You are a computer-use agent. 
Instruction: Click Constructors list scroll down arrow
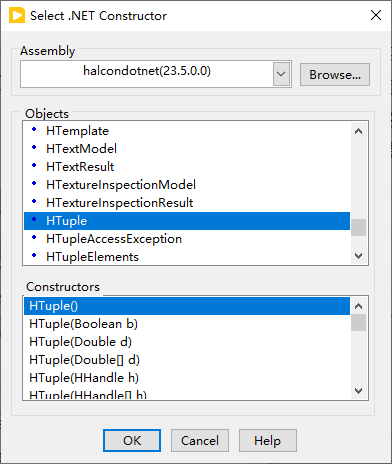coord(359,391)
